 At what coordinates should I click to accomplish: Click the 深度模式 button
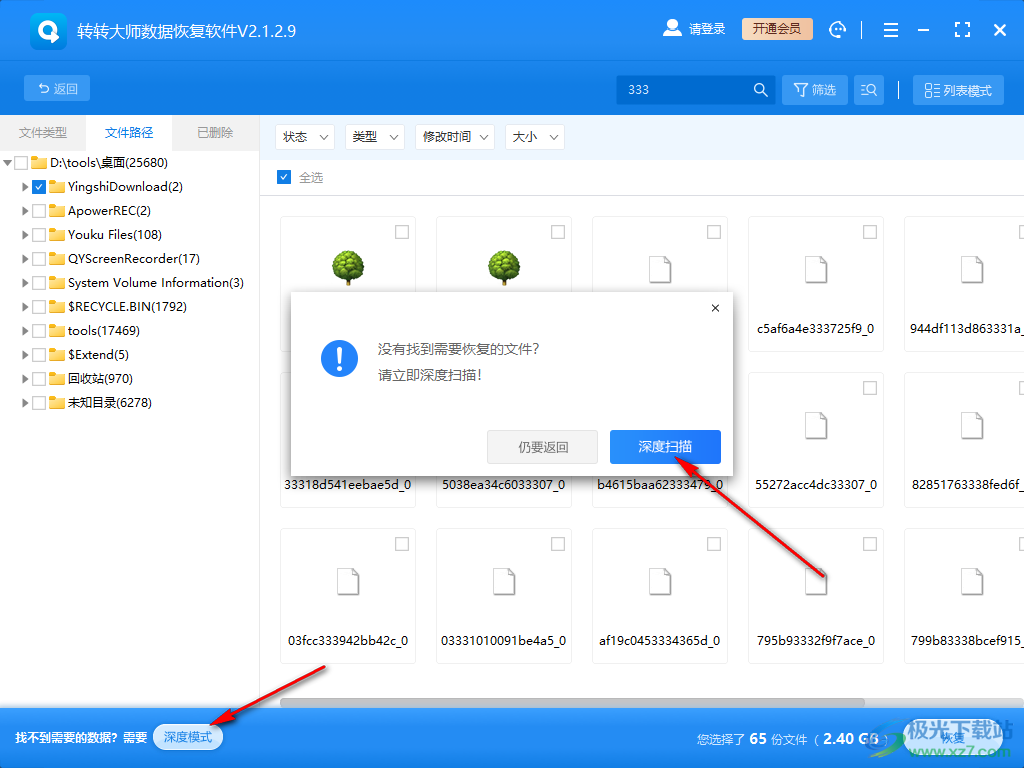coord(188,737)
